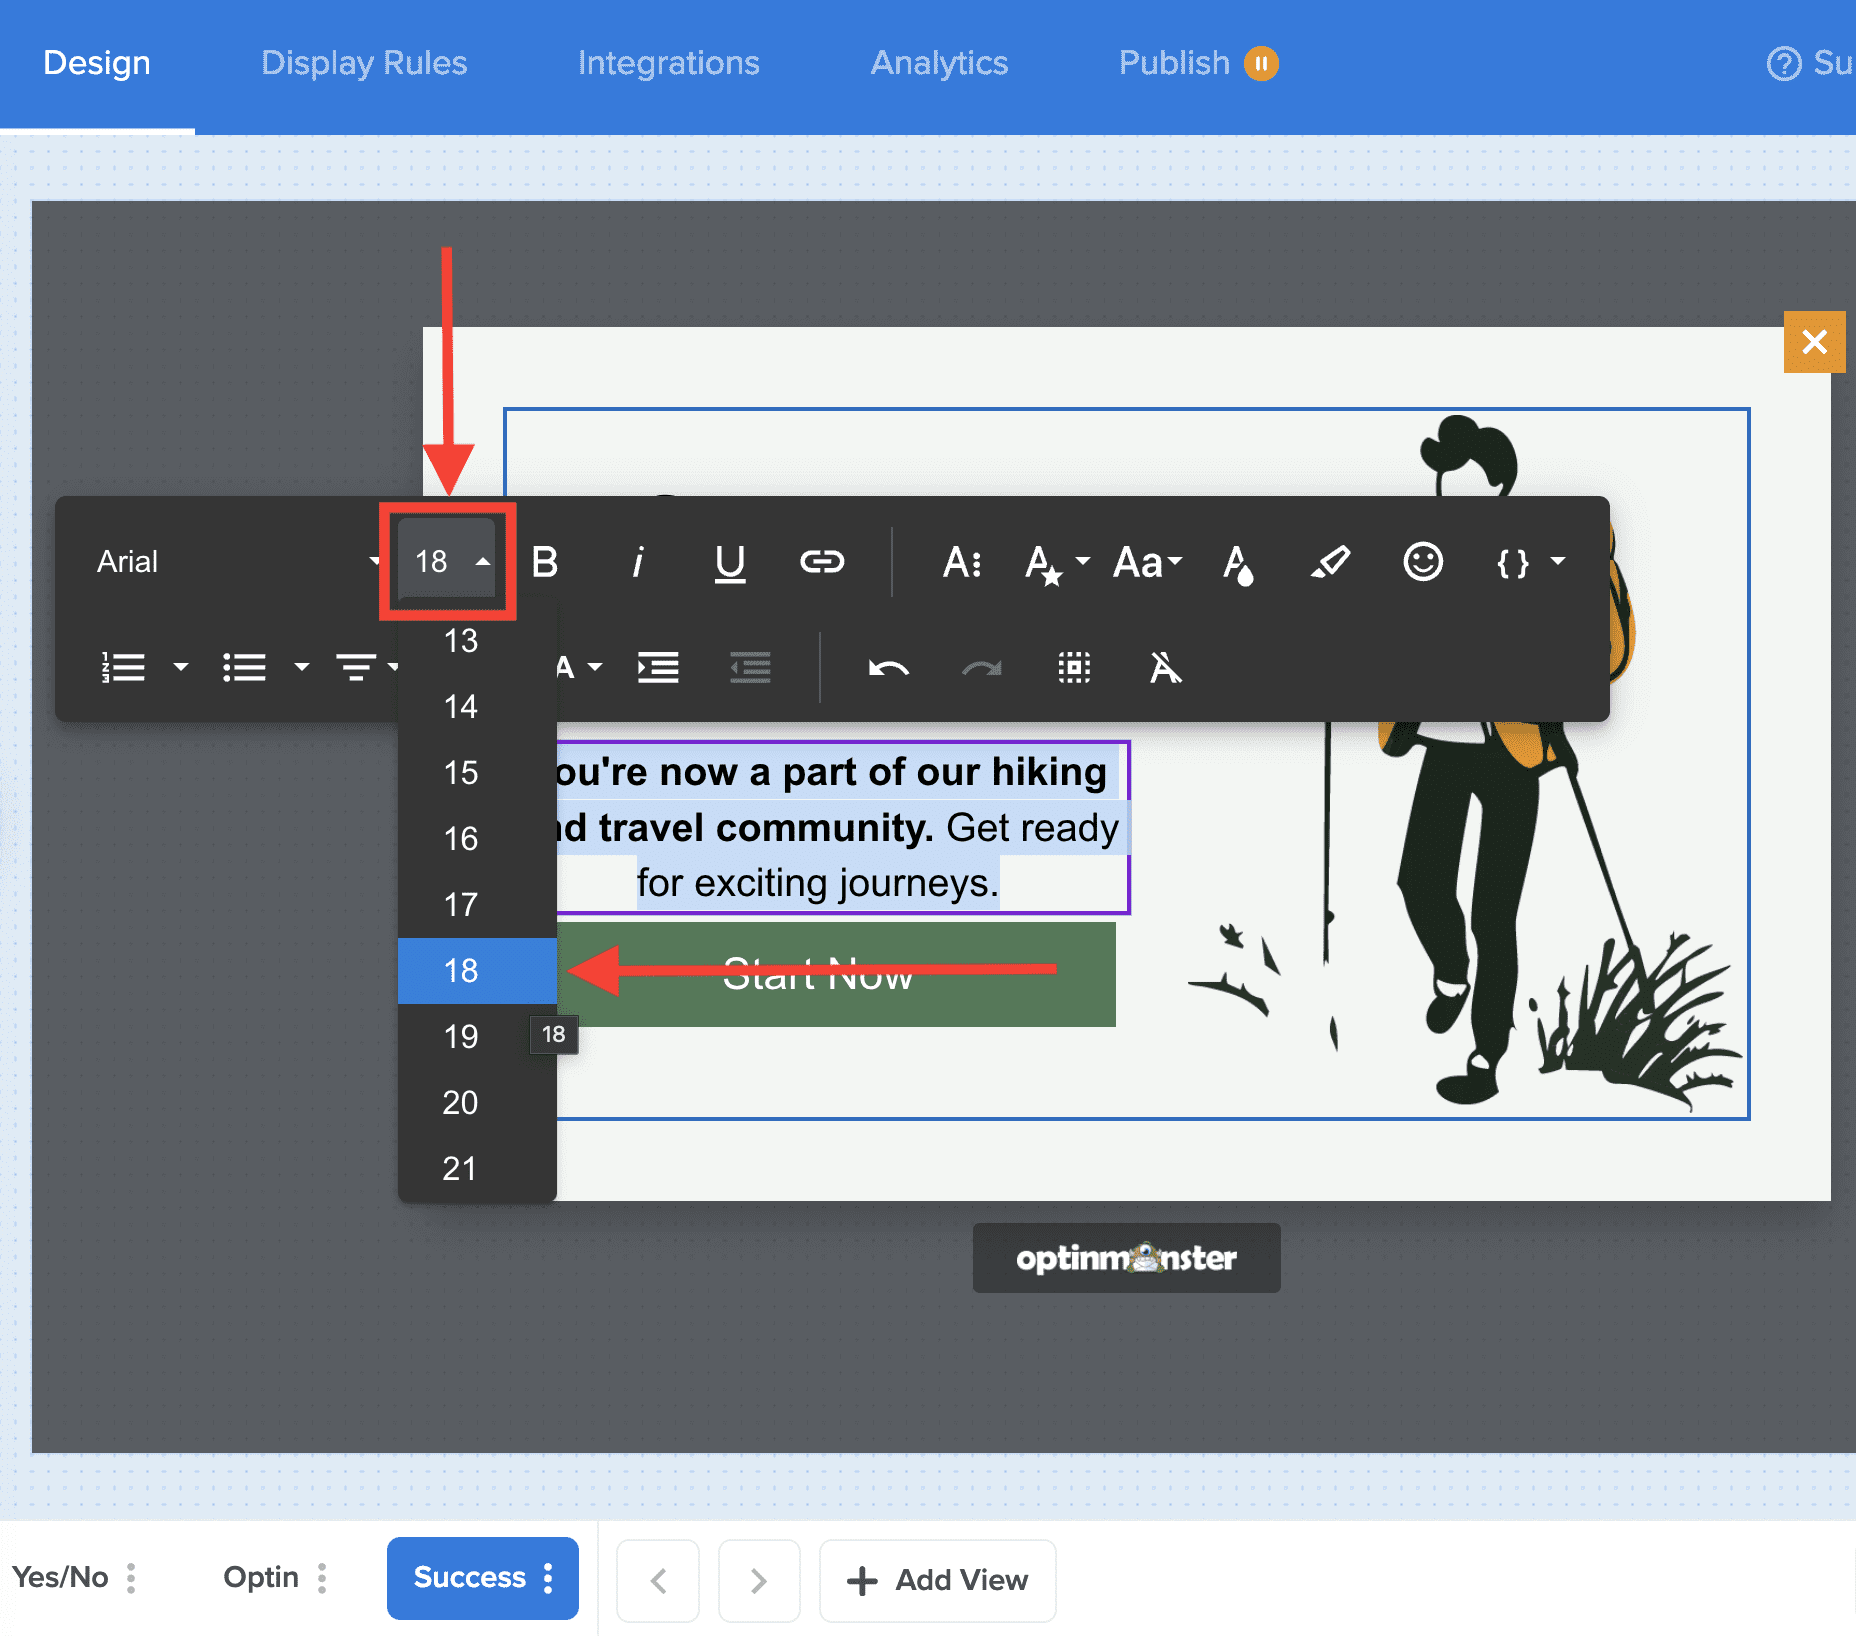Select font size 20 from list

coord(461,1102)
